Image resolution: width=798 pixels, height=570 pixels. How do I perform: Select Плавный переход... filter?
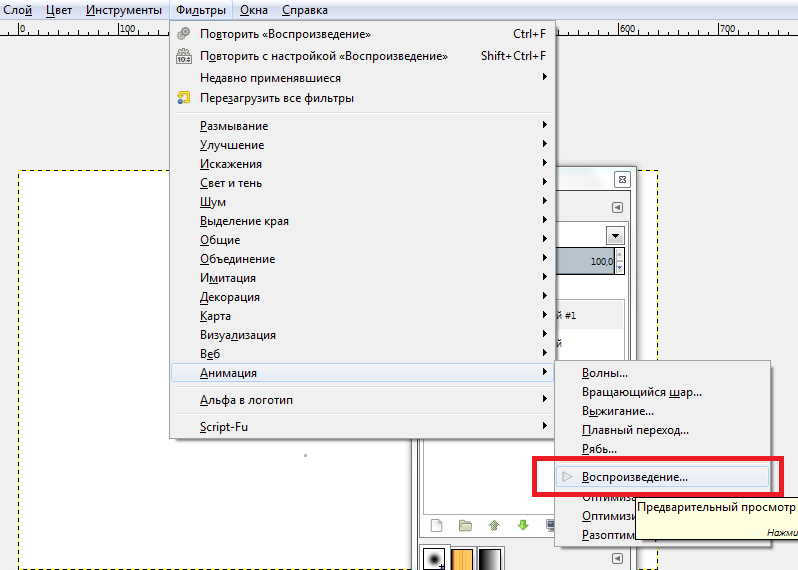(663, 430)
